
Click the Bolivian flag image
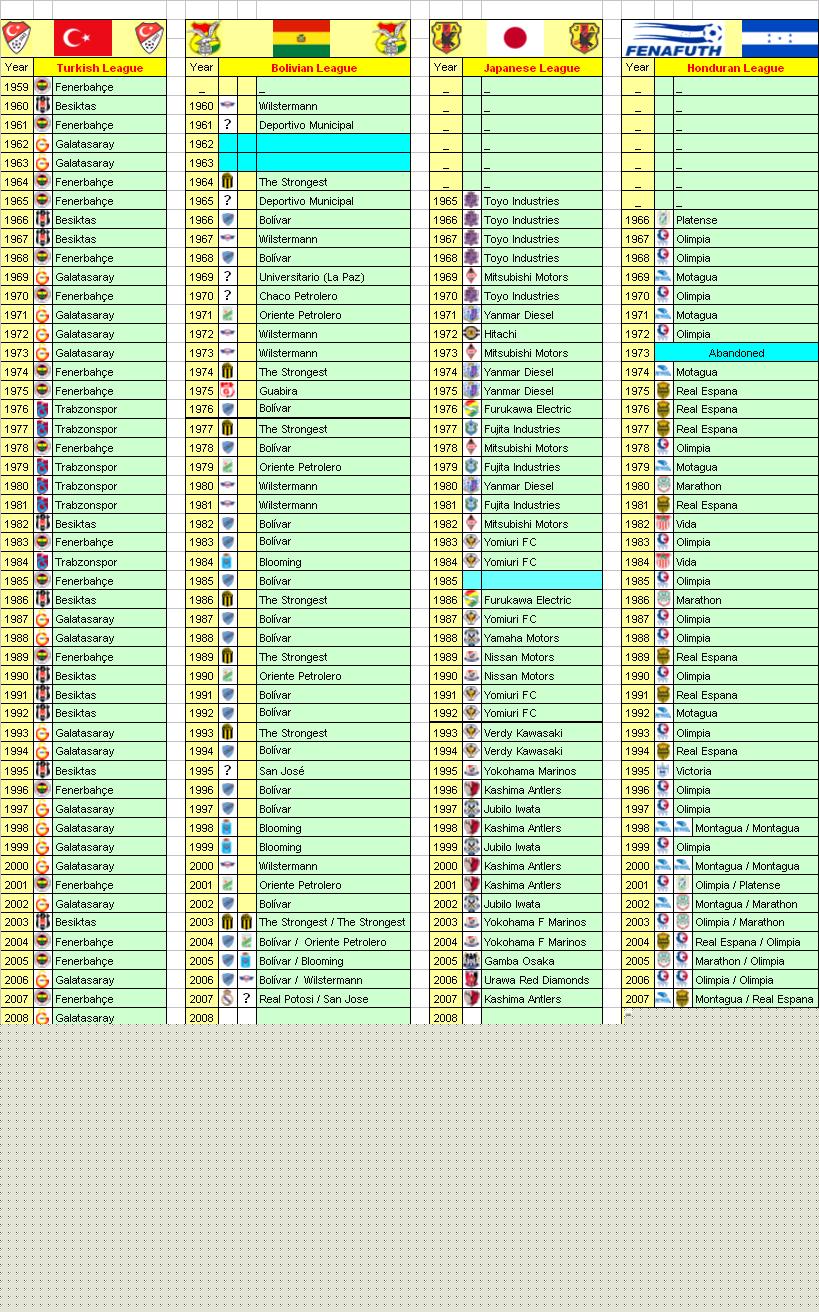click(301, 38)
